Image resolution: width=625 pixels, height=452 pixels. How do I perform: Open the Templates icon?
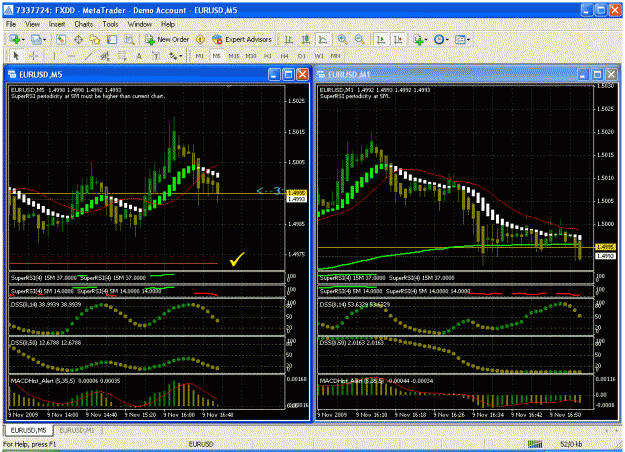[x=460, y=39]
